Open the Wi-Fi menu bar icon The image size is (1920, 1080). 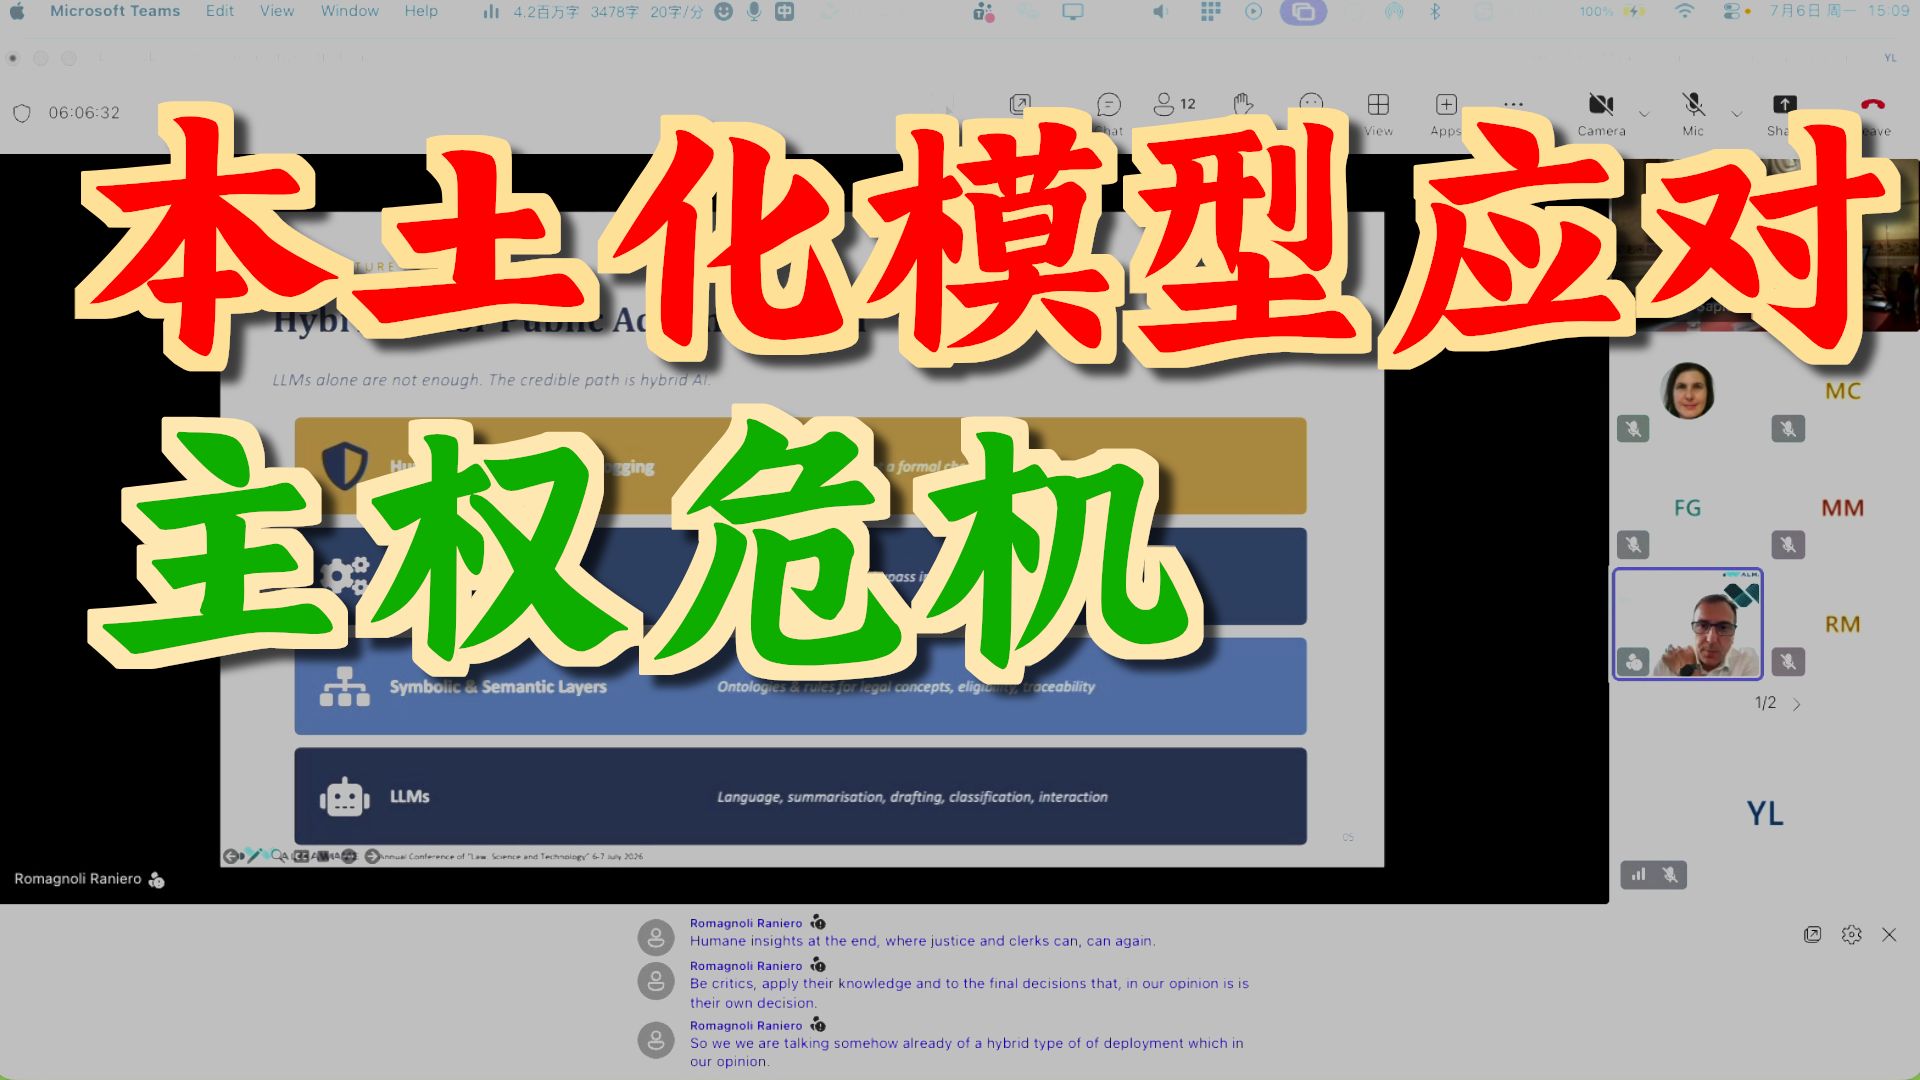pos(1685,12)
